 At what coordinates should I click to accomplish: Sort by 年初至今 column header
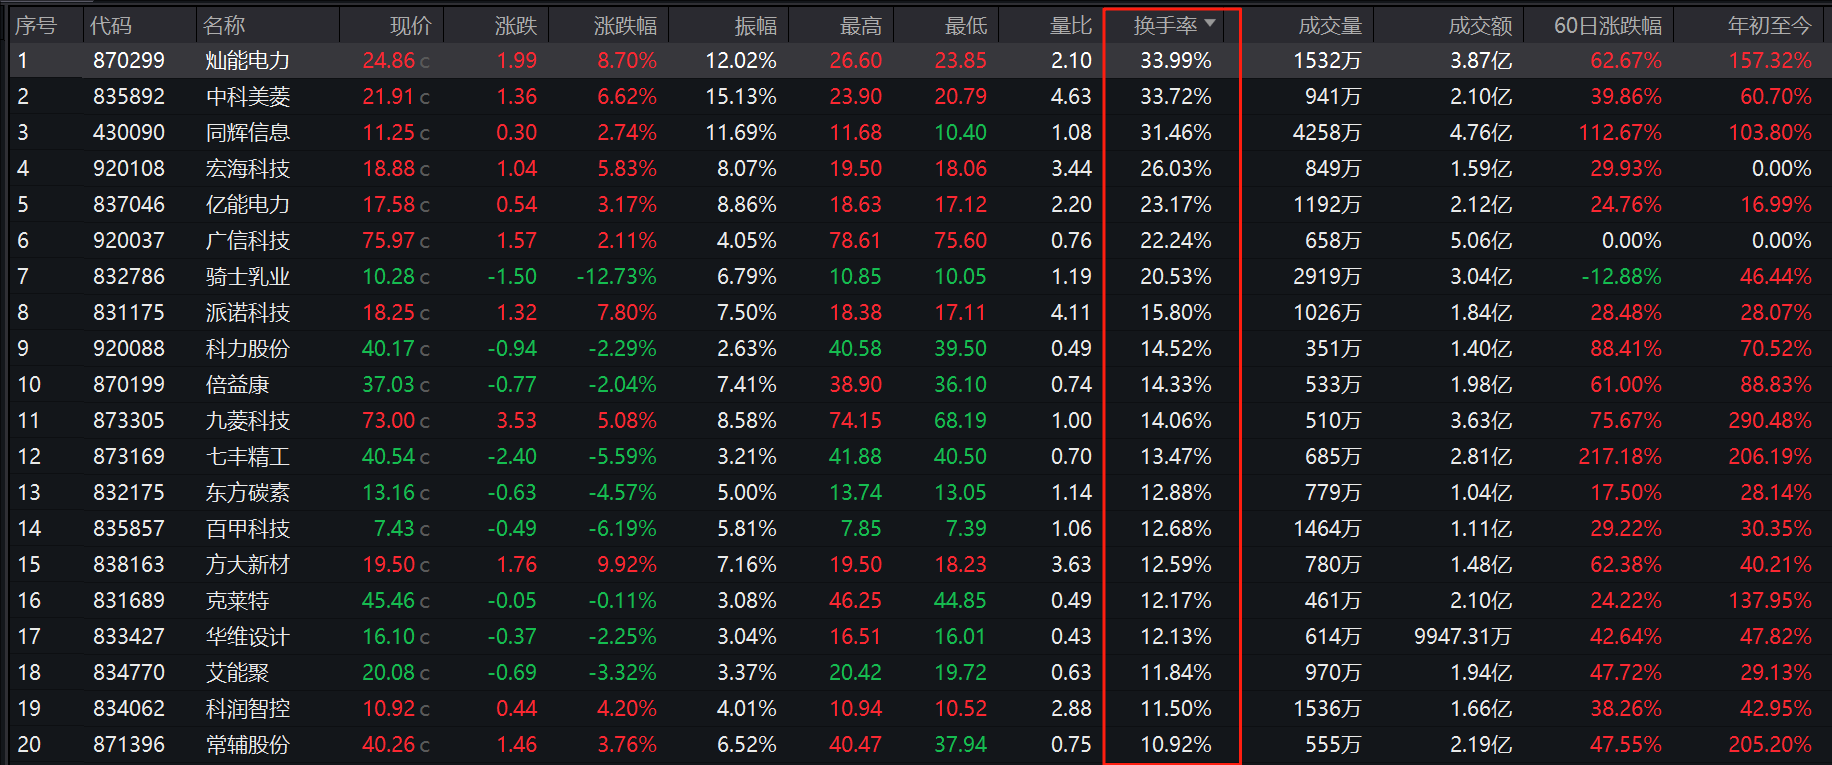1770,26
